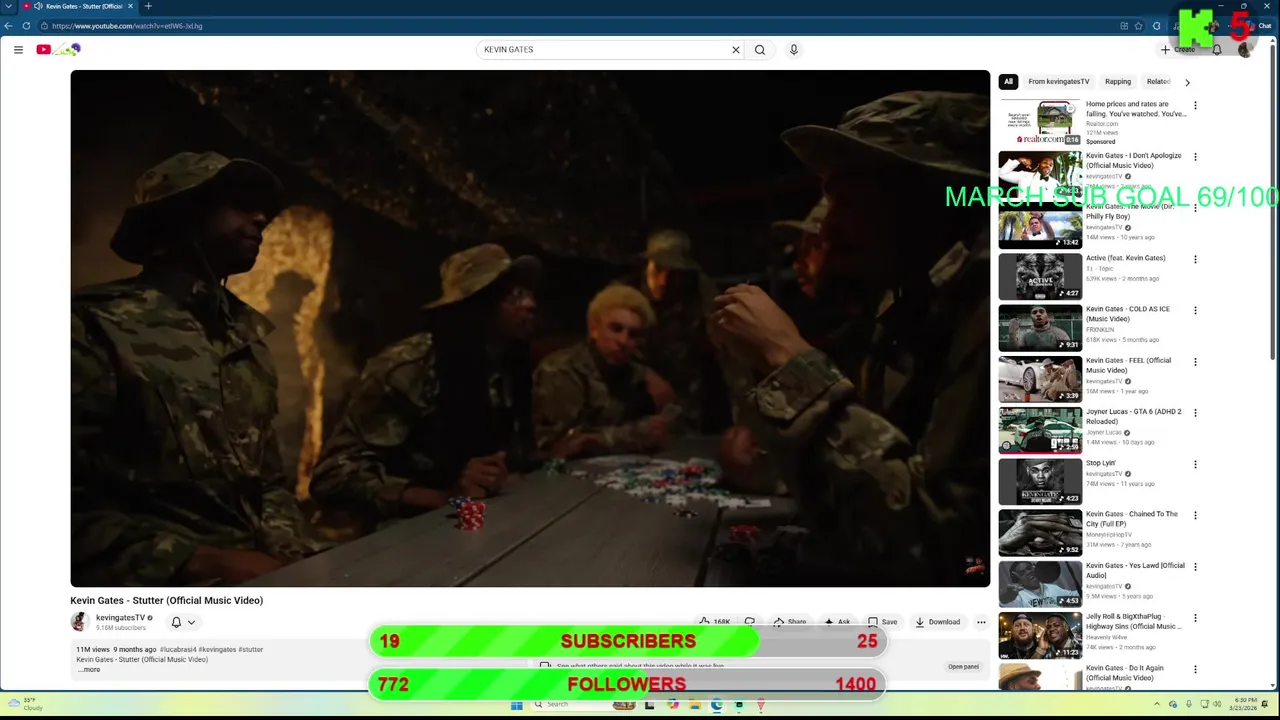This screenshot has height=720, width=1280.
Task: Reload the page with the refresh icon
Action: [26, 26]
